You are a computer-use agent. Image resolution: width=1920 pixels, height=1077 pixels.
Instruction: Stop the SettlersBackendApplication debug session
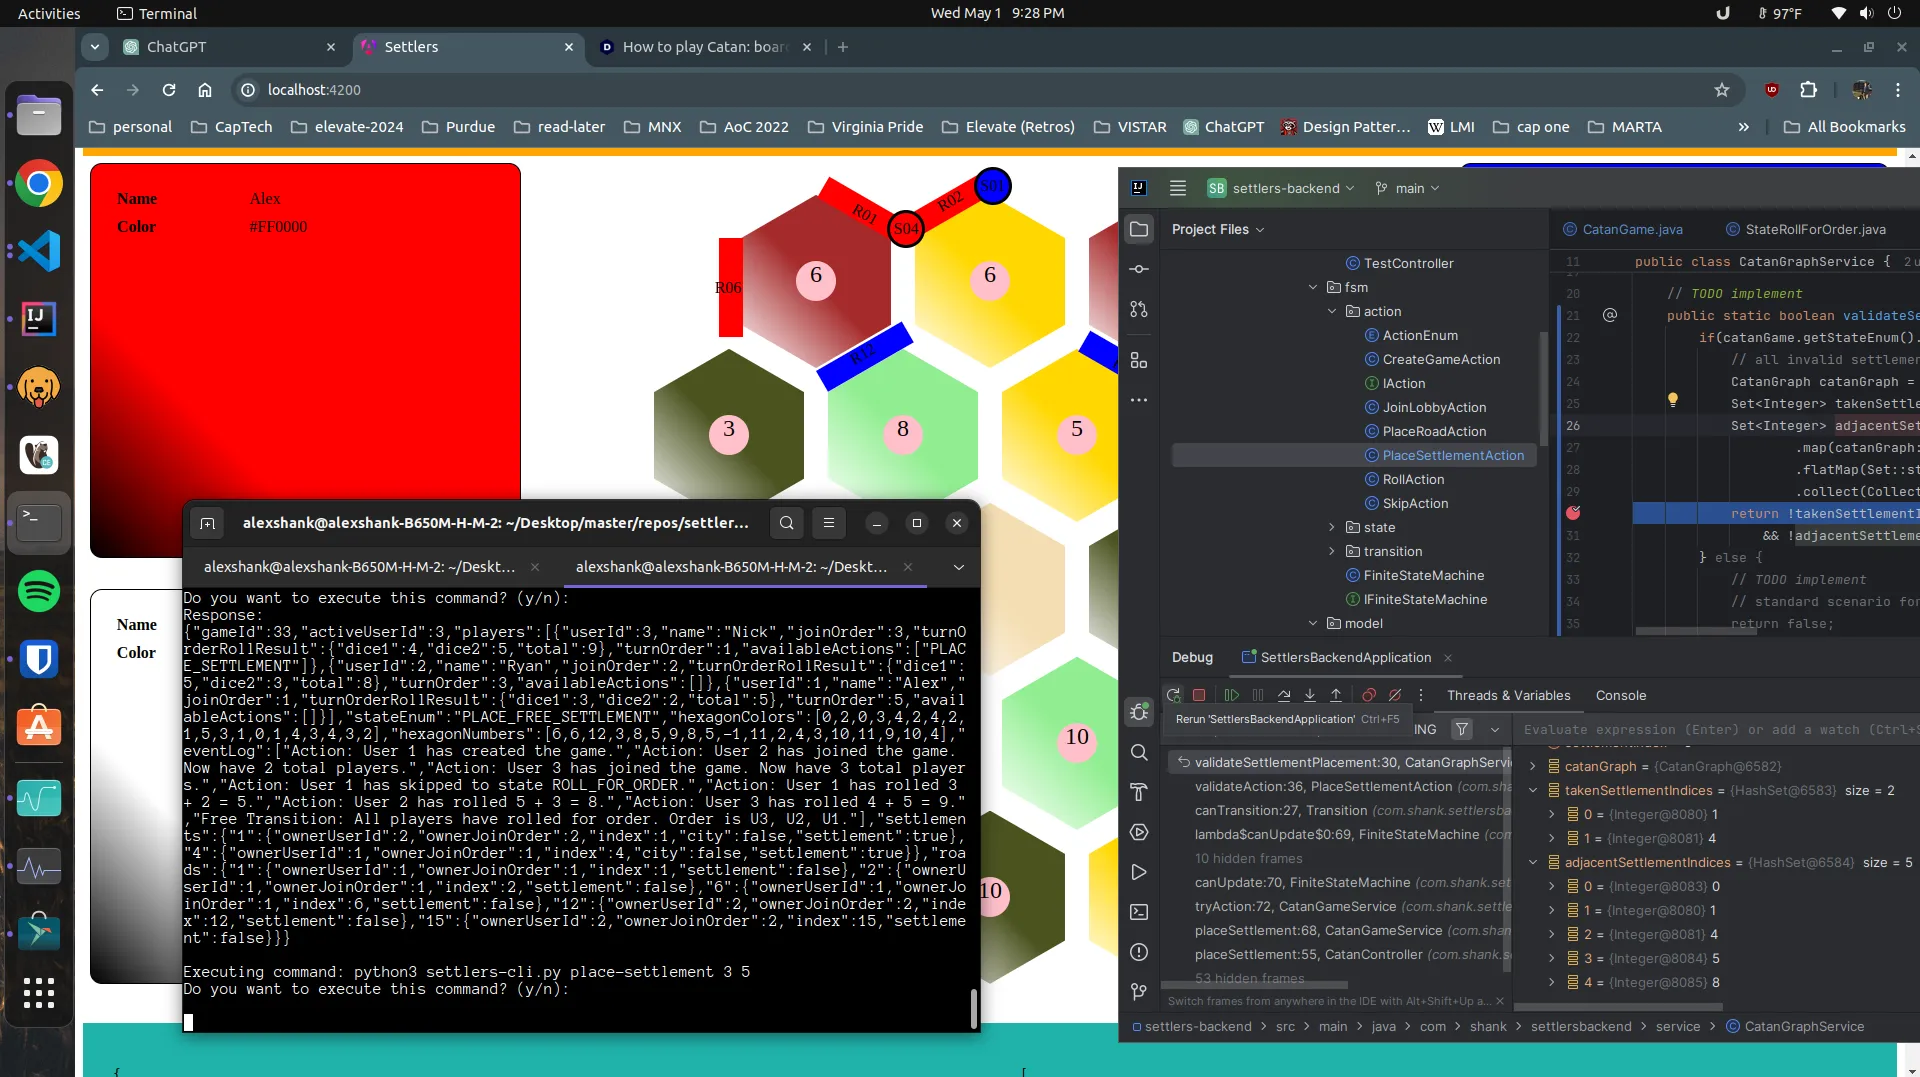pyautogui.click(x=1199, y=695)
